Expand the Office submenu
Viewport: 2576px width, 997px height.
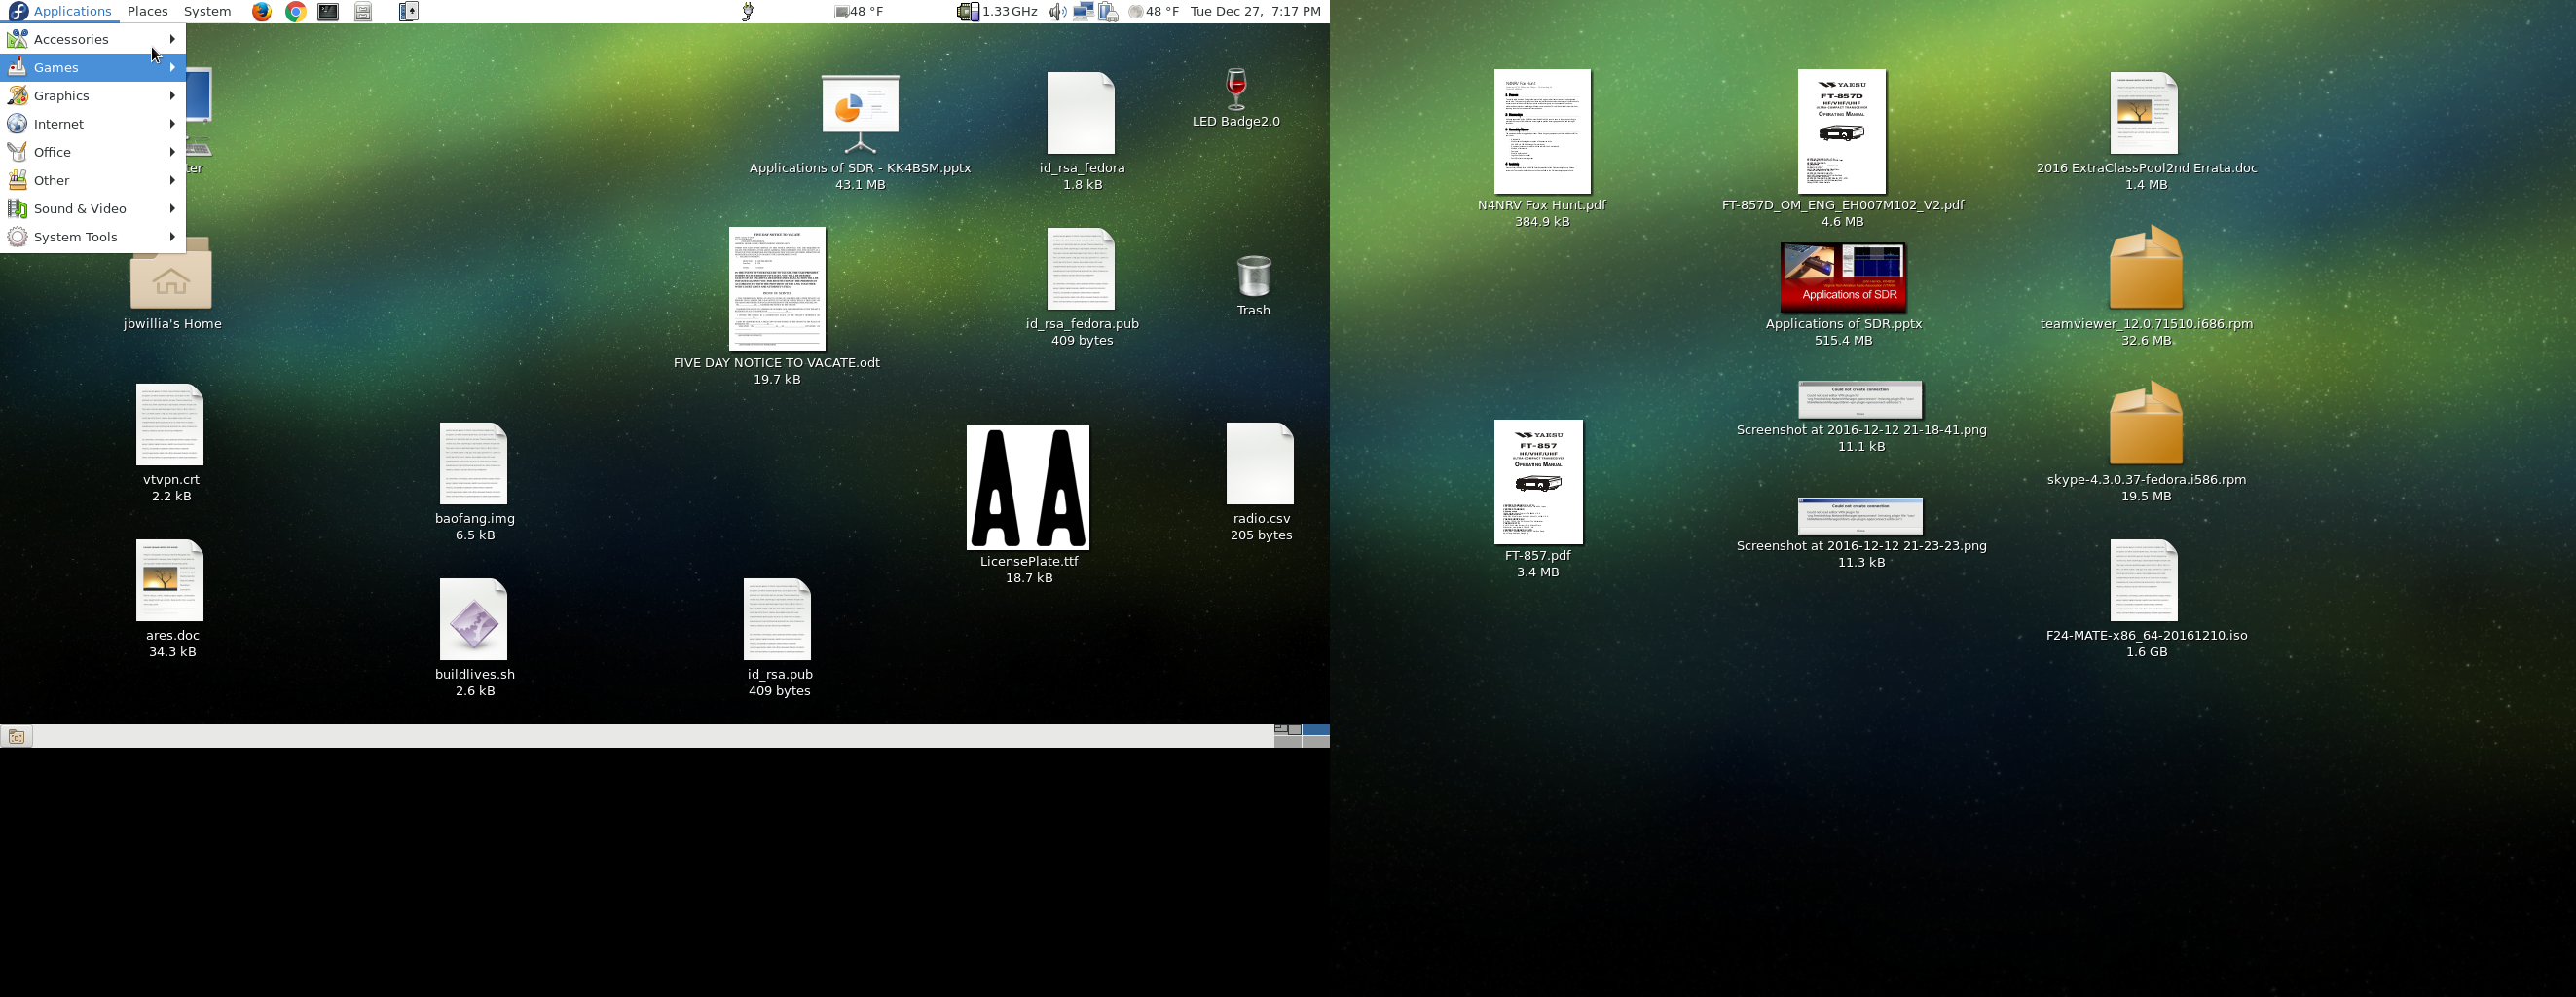pyautogui.click(x=93, y=152)
